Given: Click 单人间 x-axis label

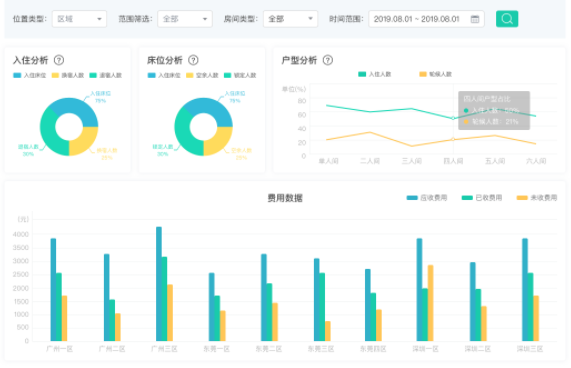Looking at the screenshot, I should 328,161.
